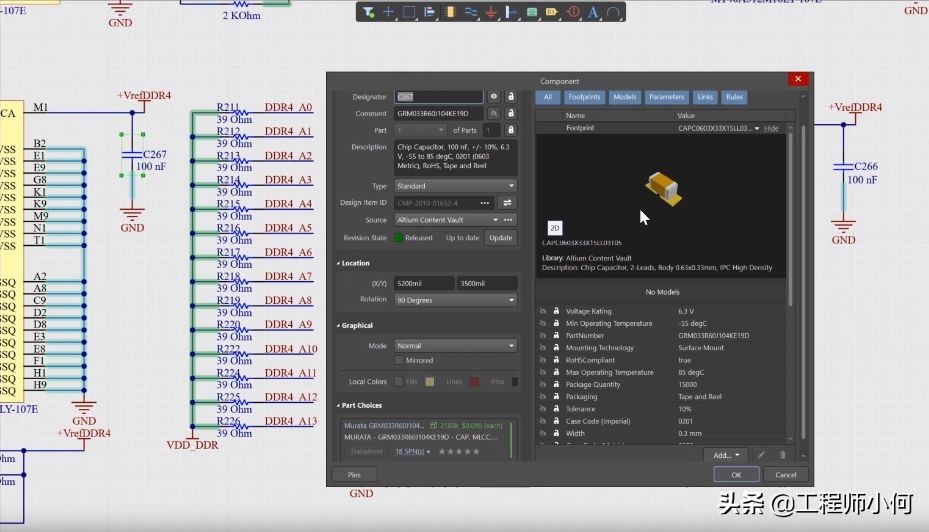Switch footprint preview to 2D
The image size is (929, 532).
pos(555,228)
